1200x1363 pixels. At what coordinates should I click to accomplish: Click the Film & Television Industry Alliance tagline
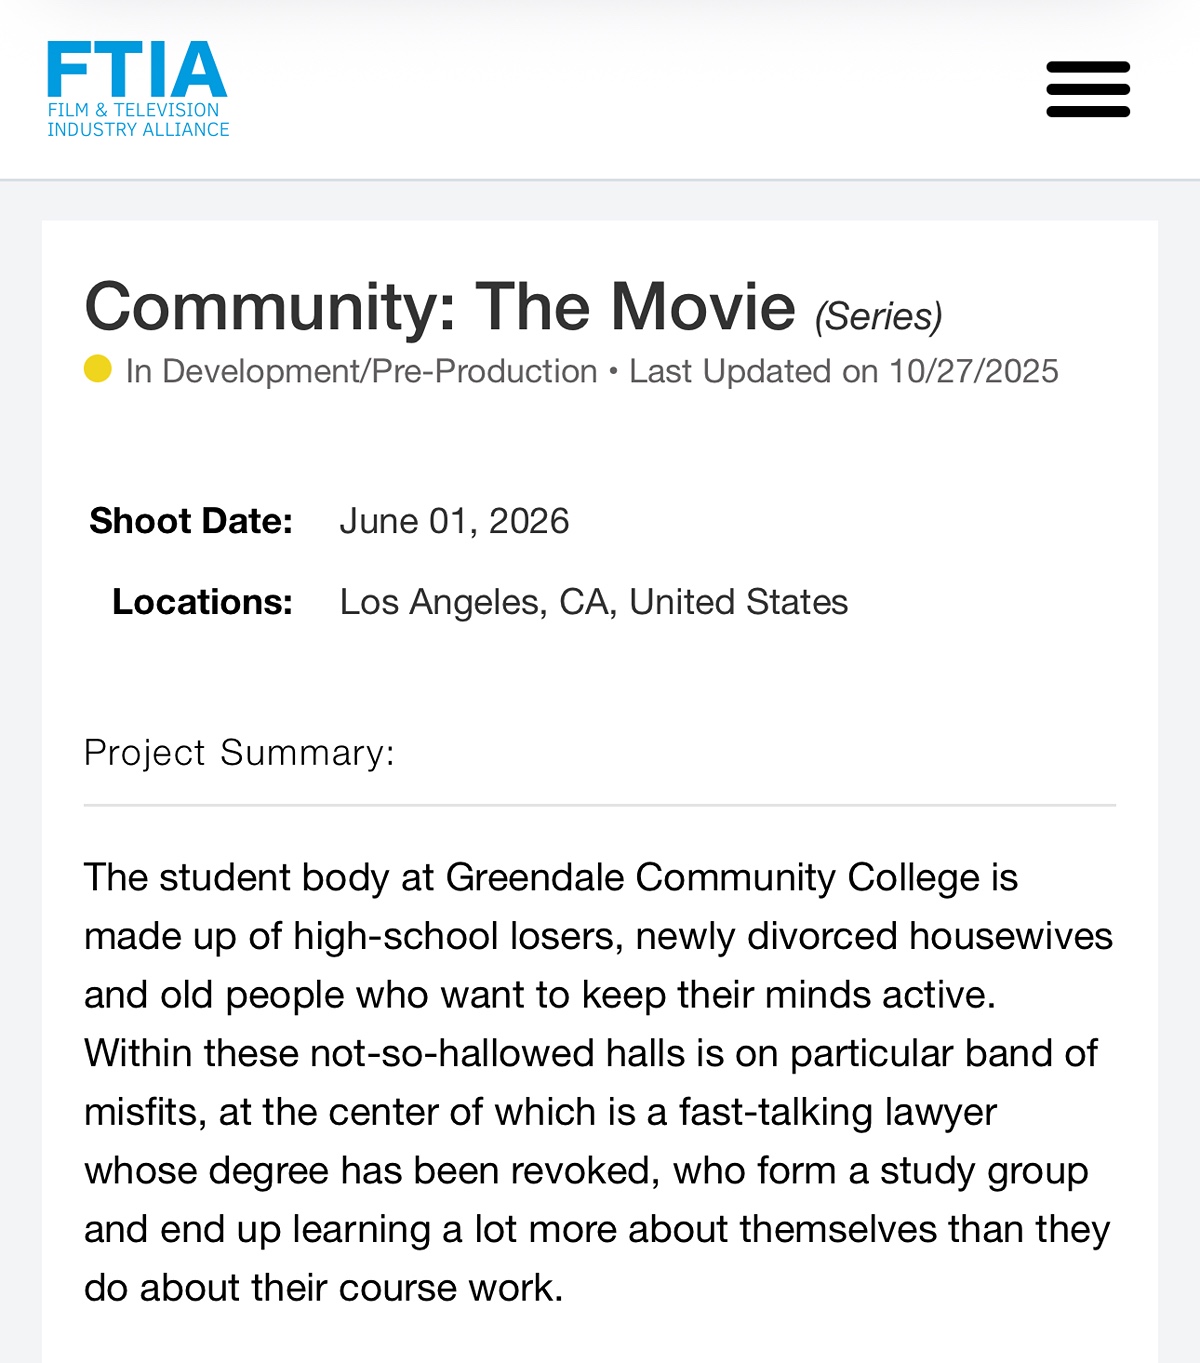coord(138,120)
